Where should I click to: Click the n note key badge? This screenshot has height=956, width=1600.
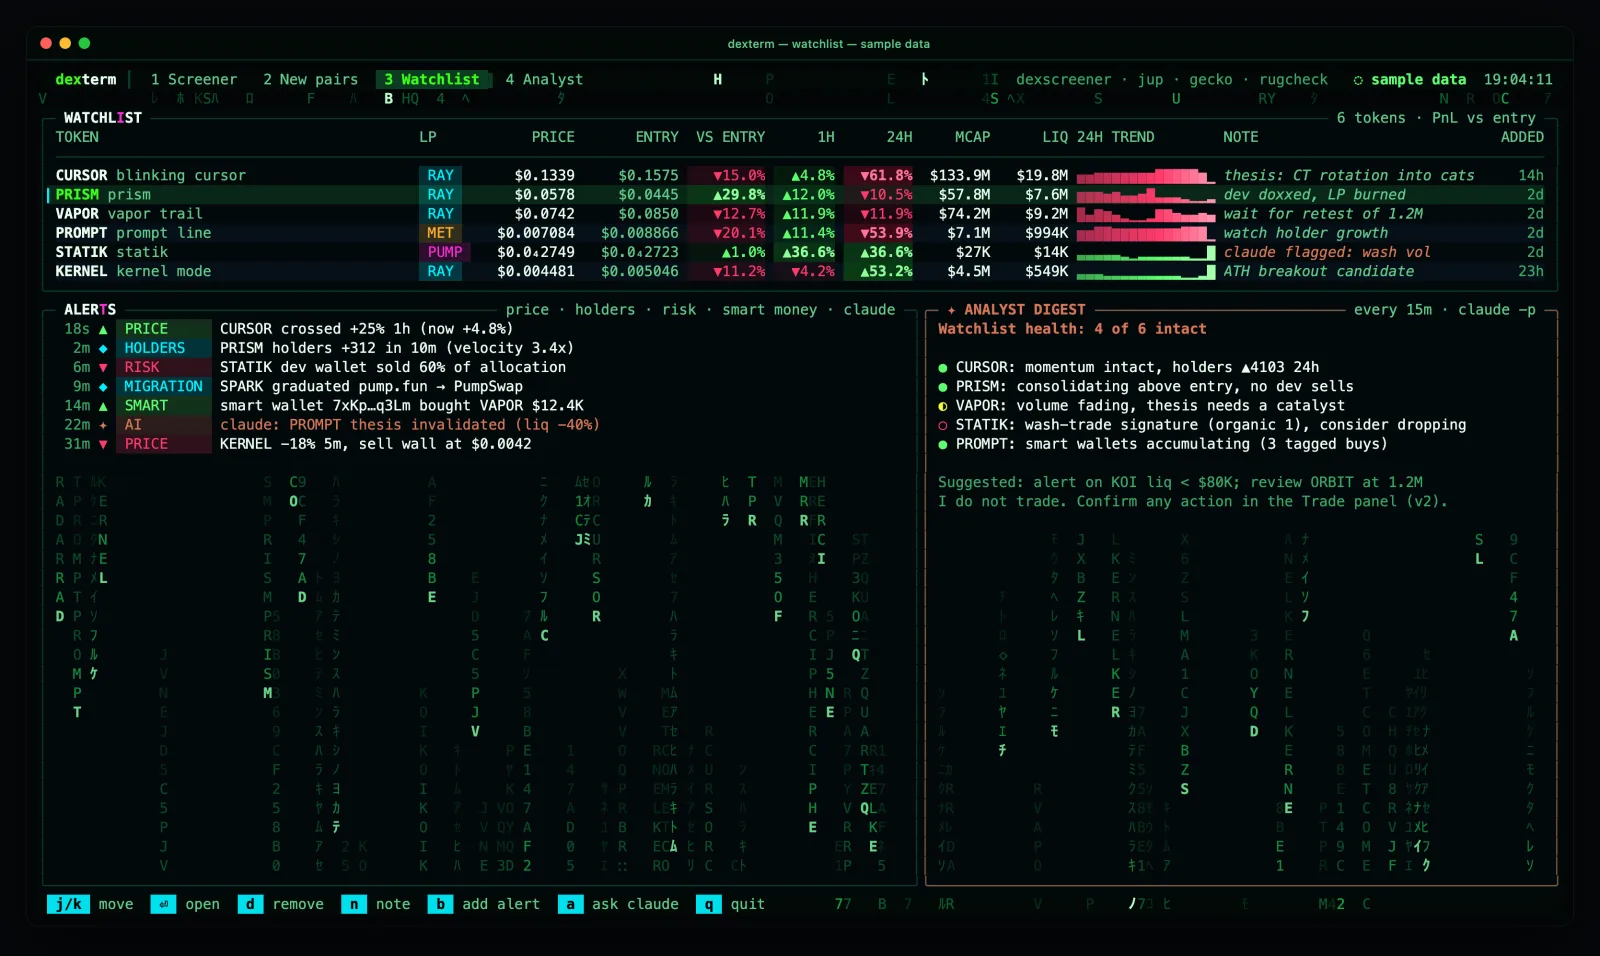click(x=354, y=904)
